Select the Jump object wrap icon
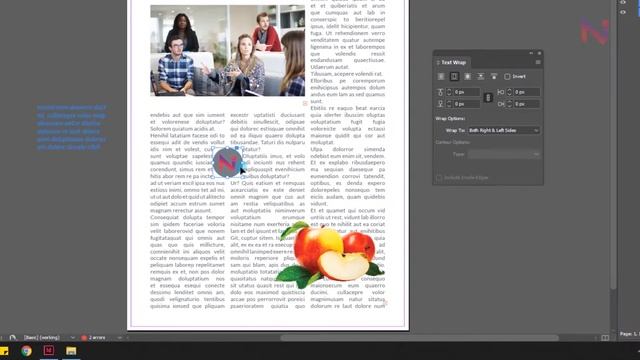 480,76
